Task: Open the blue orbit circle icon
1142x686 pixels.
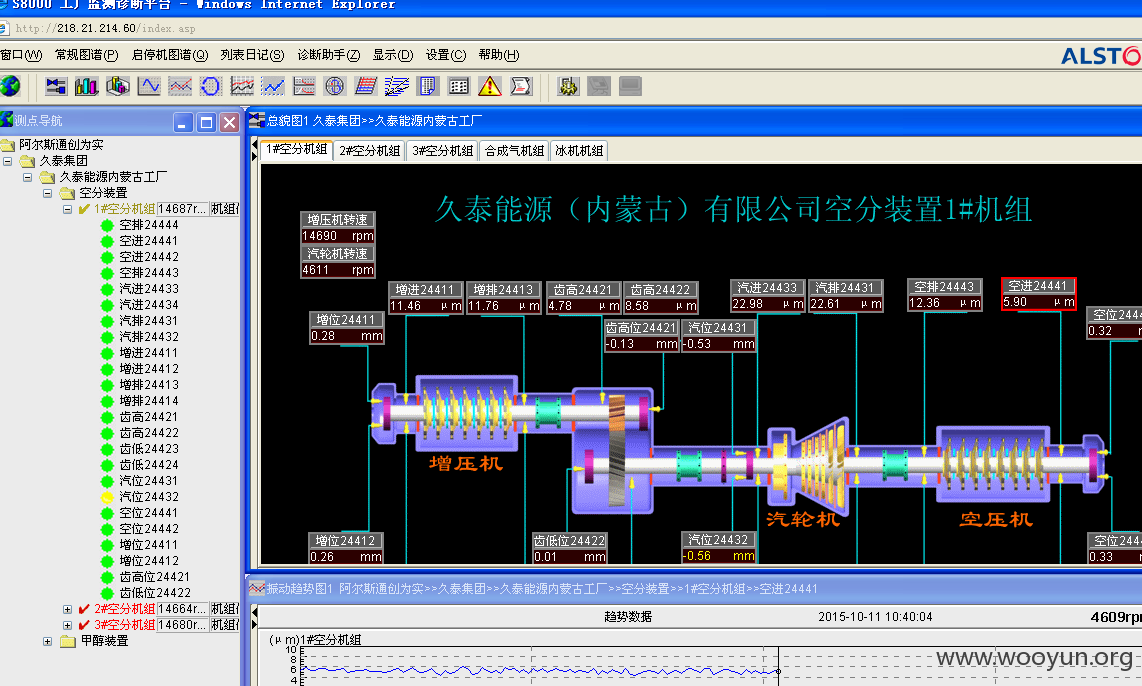Action: coord(210,87)
